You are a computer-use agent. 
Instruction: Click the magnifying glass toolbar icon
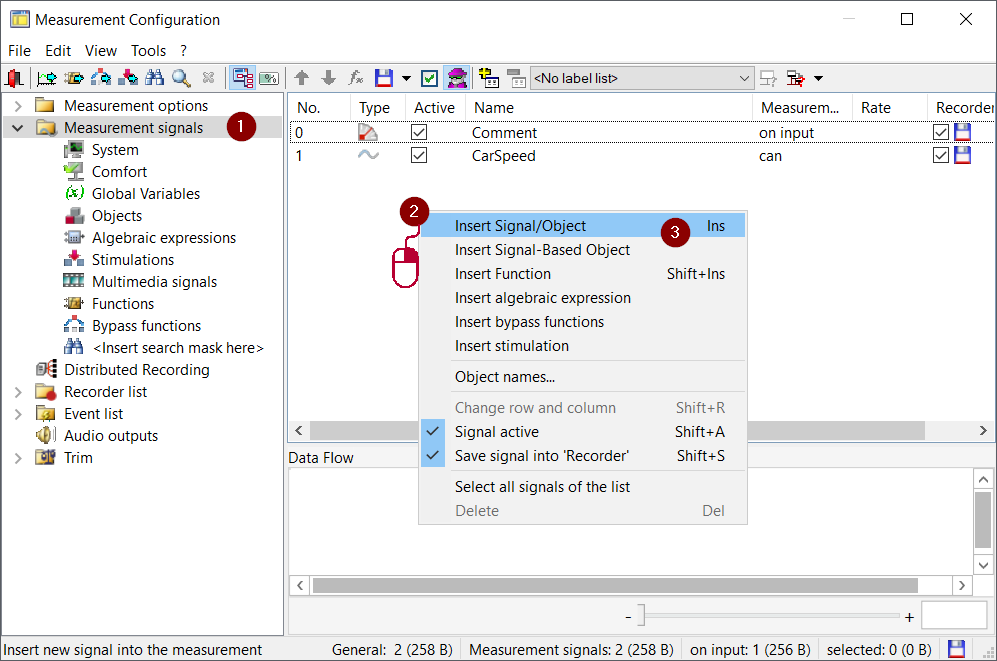(181, 78)
